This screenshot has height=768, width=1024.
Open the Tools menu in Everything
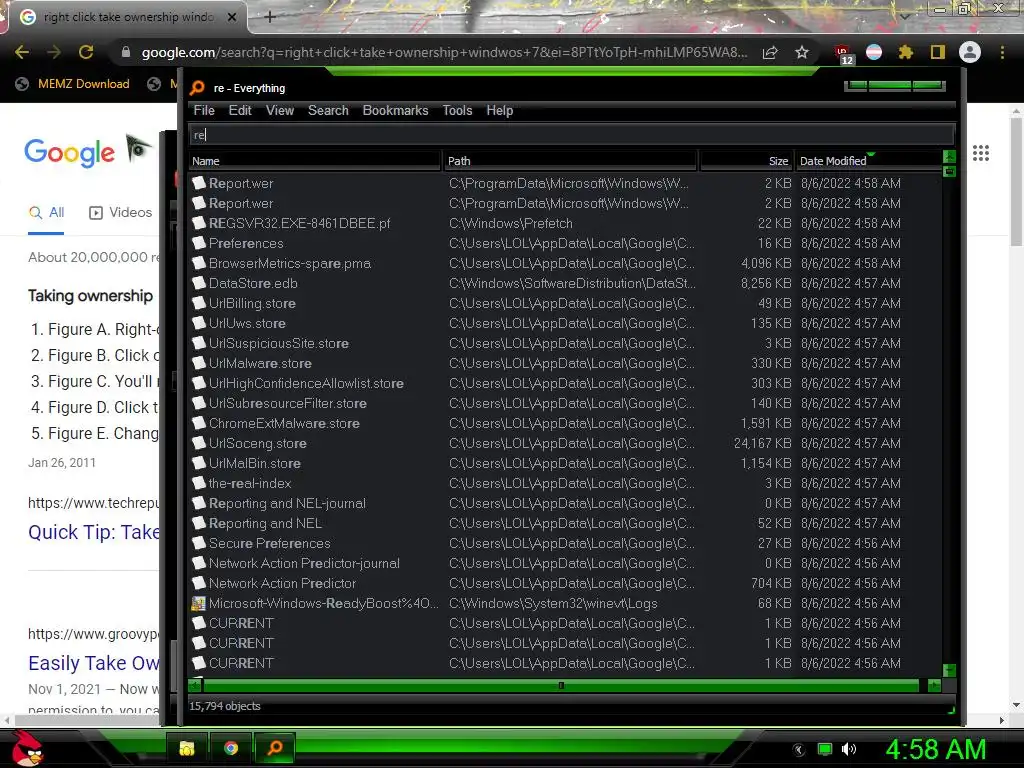click(457, 110)
